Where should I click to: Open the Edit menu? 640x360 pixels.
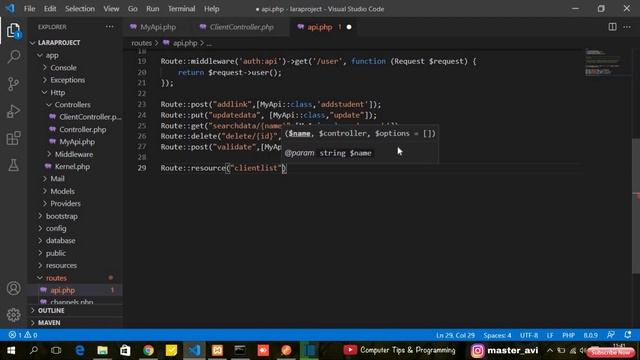pyautogui.click(x=50, y=9)
